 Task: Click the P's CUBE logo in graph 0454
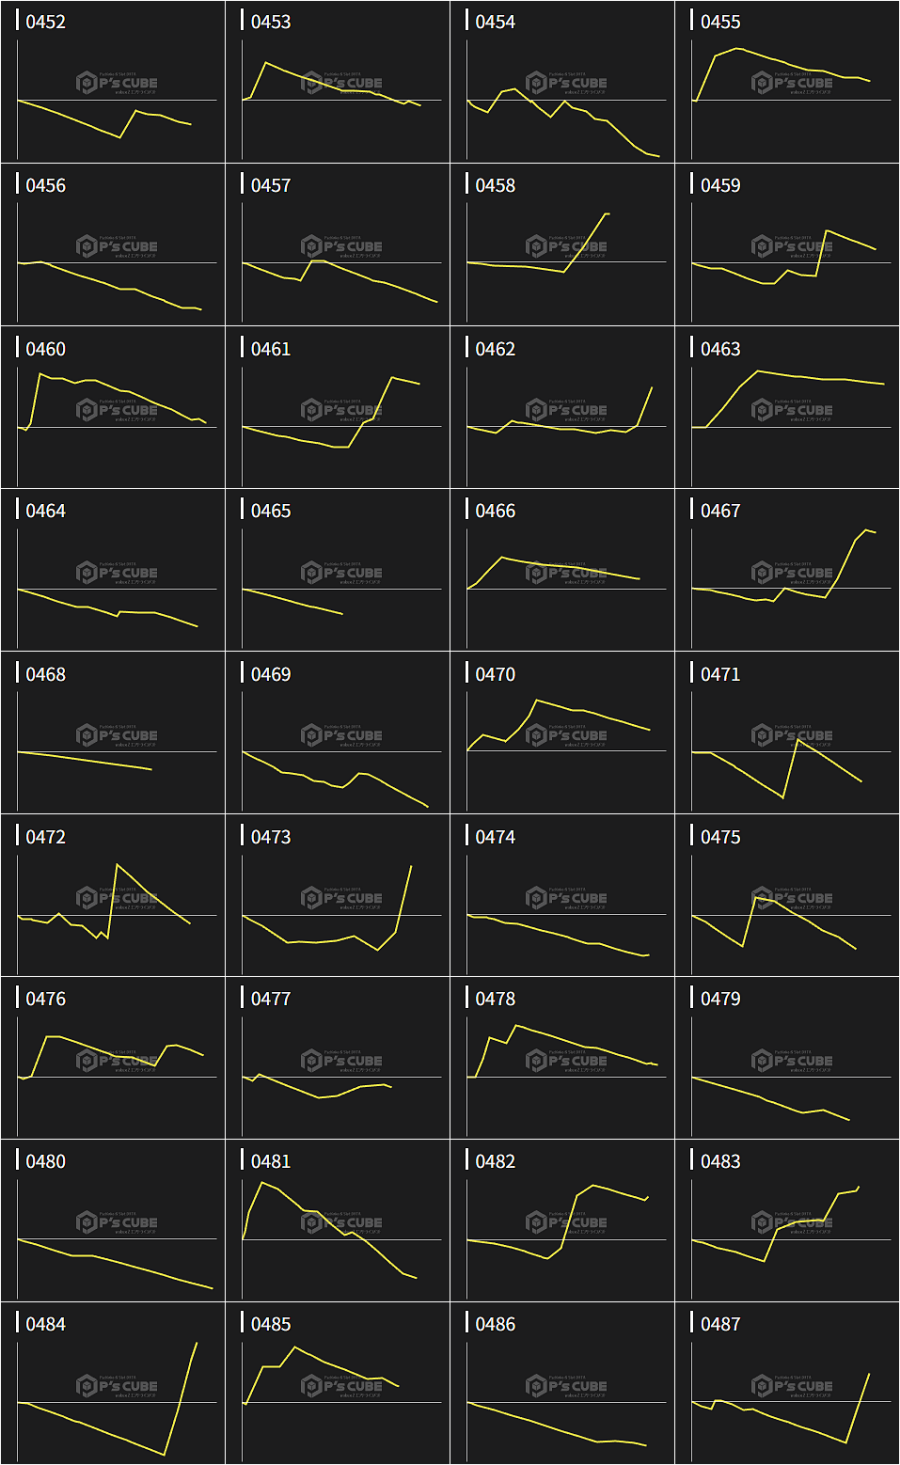coord(567,83)
